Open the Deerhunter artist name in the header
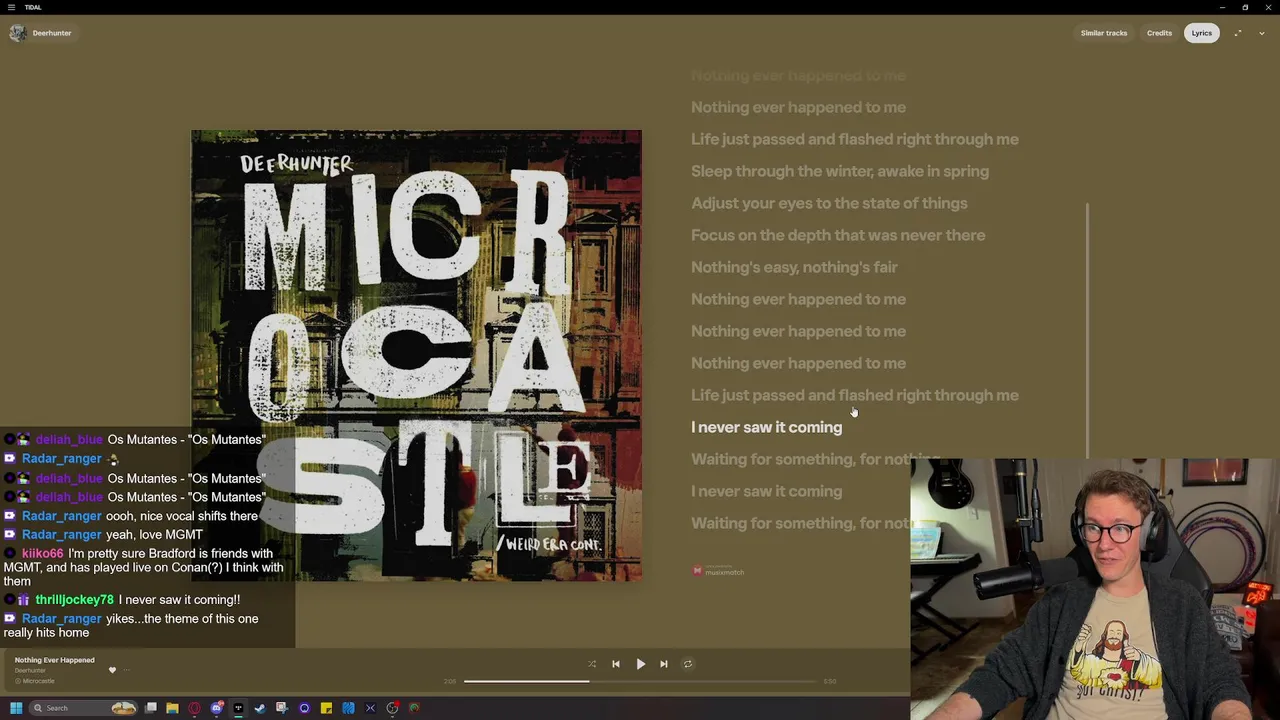 pyautogui.click(x=52, y=33)
